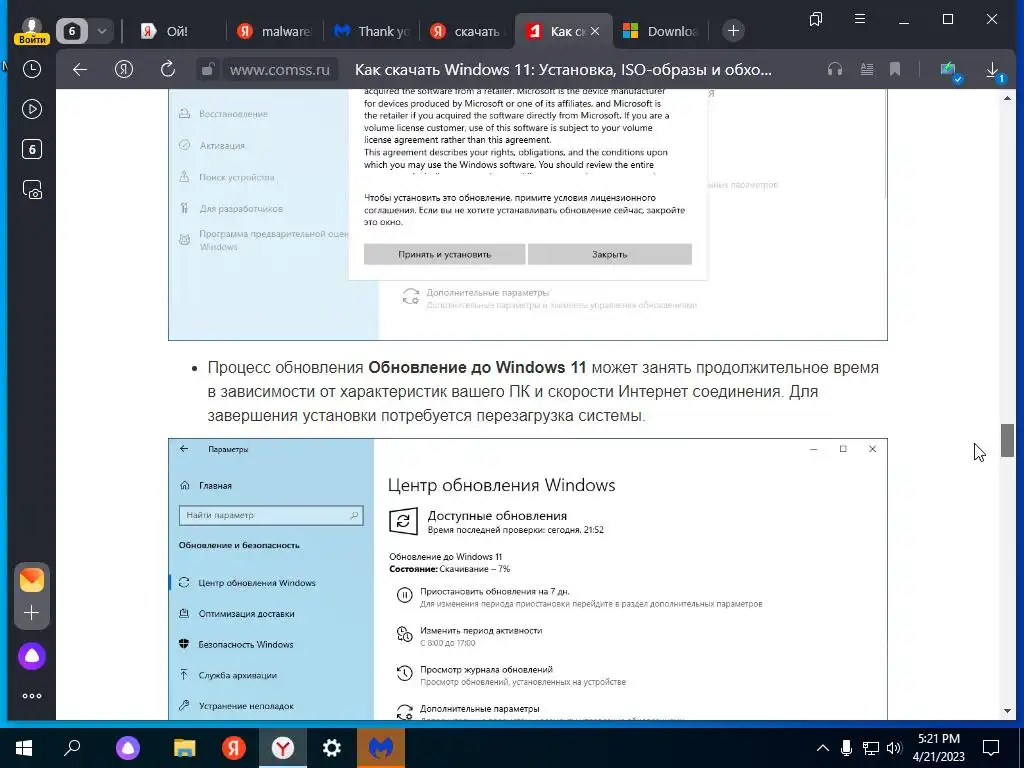Switch to the Thank you tab
The height and width of the screenshot is (768, 1024).
click(371, 31)
